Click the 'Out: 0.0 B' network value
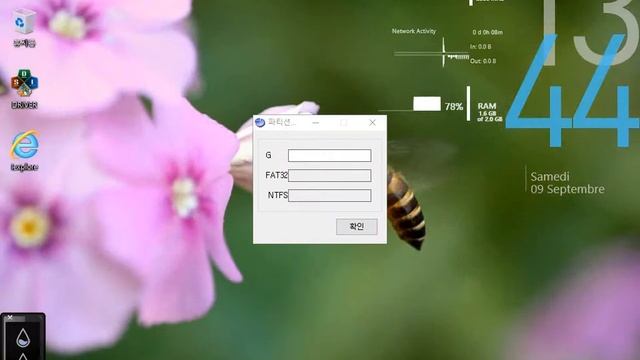 483,61
